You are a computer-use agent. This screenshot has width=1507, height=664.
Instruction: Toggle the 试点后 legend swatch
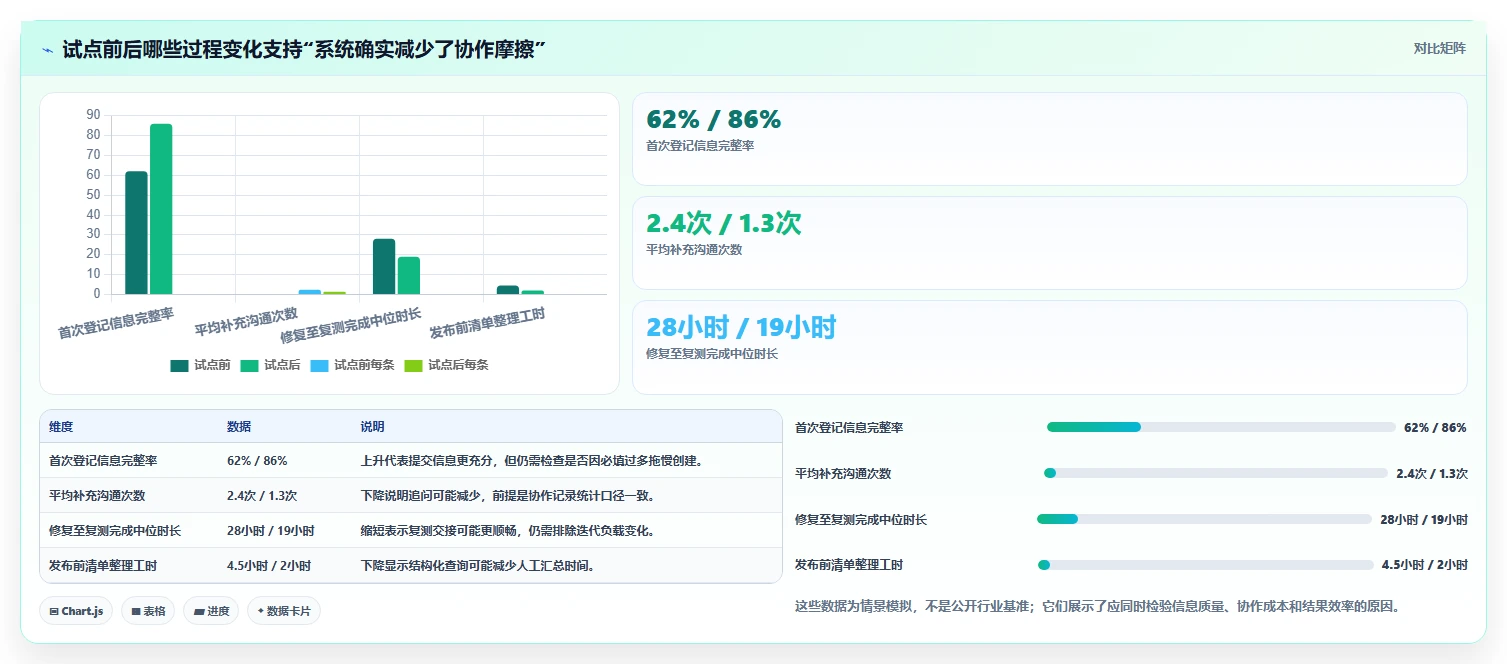click(x=249, y=366)
